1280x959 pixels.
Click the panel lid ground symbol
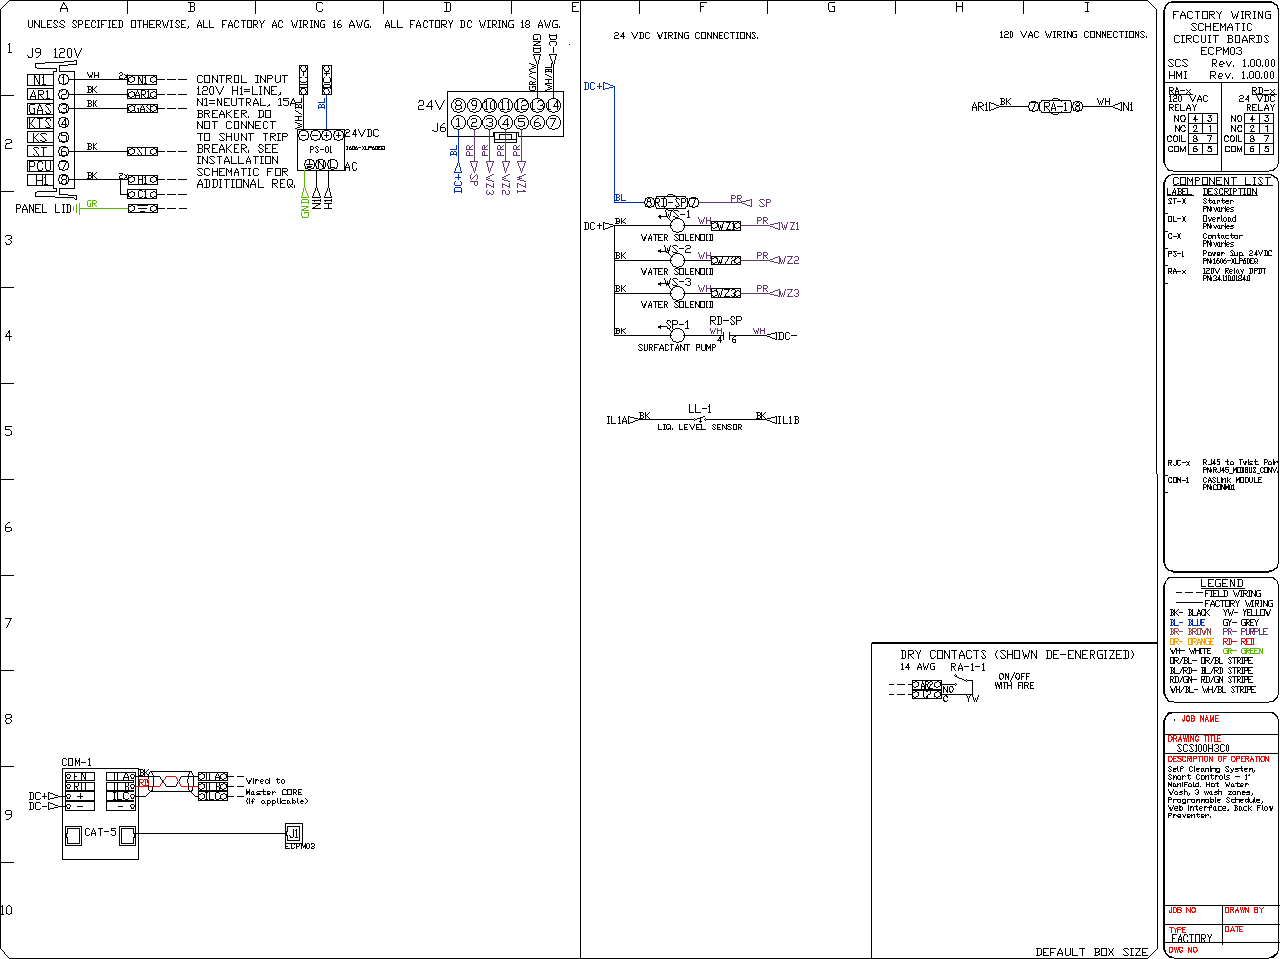pos(78,208)
